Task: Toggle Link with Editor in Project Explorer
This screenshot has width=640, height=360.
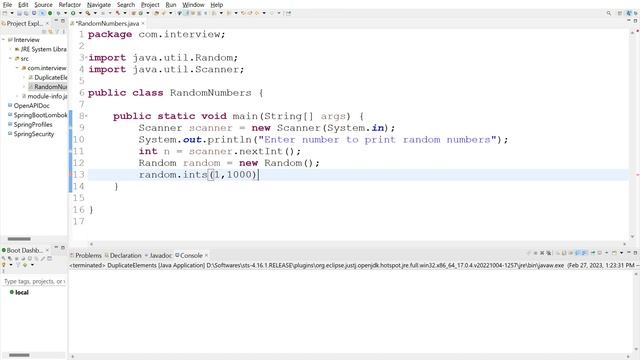Action: tap(51, 31)
